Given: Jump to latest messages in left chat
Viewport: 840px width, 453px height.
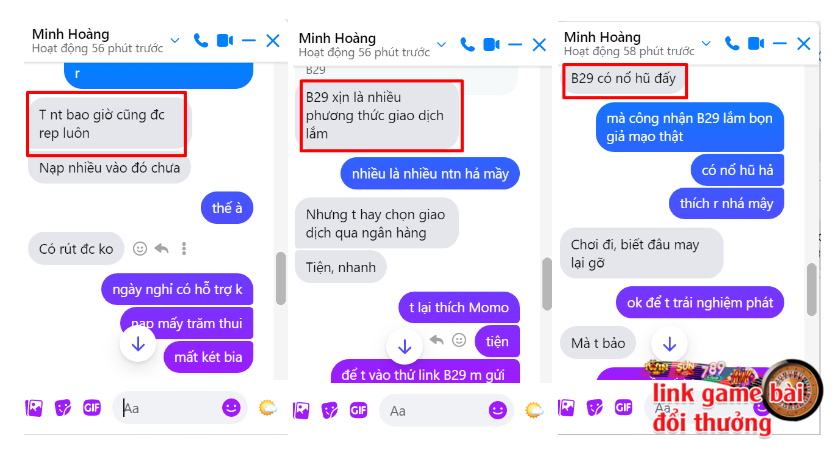Looking at the screenshot, I should 138,344.
